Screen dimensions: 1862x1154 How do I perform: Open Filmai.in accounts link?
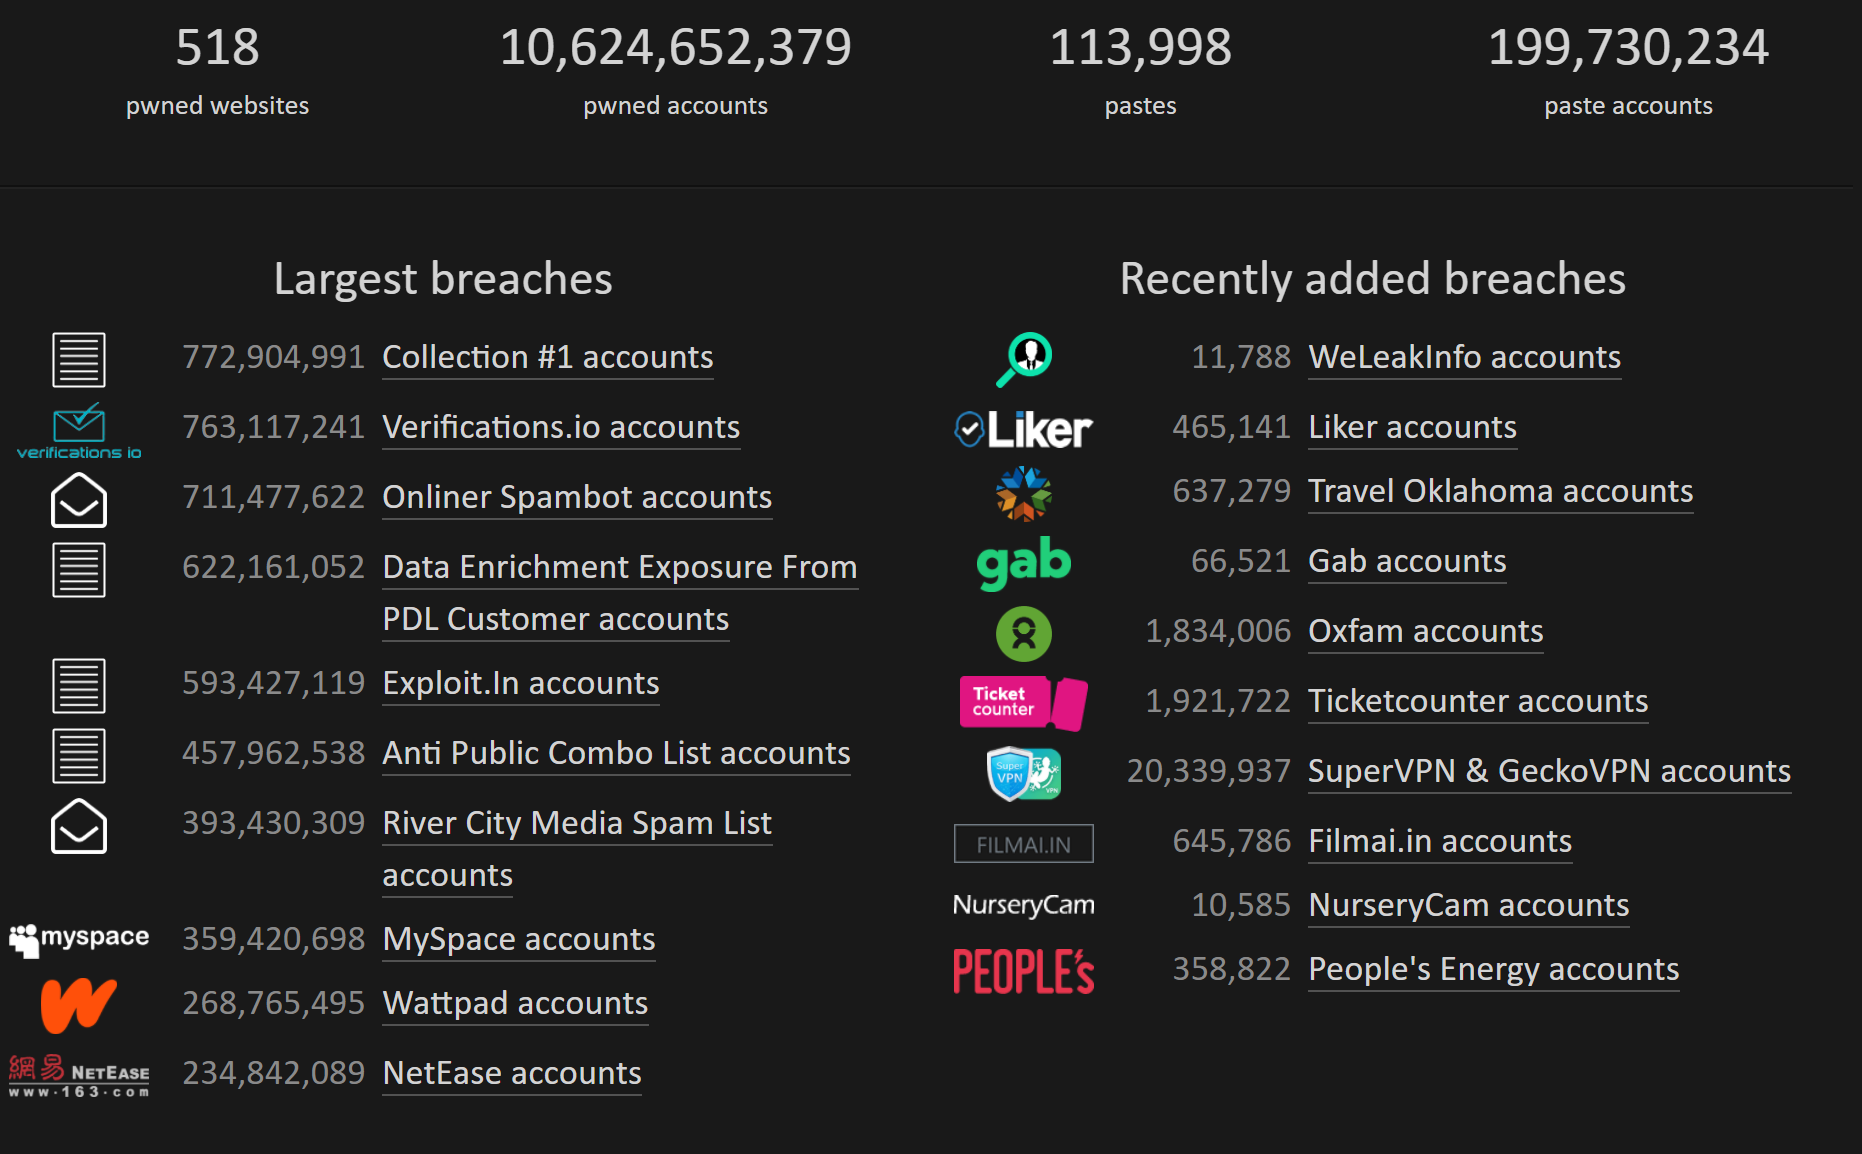click(1440, 841)
